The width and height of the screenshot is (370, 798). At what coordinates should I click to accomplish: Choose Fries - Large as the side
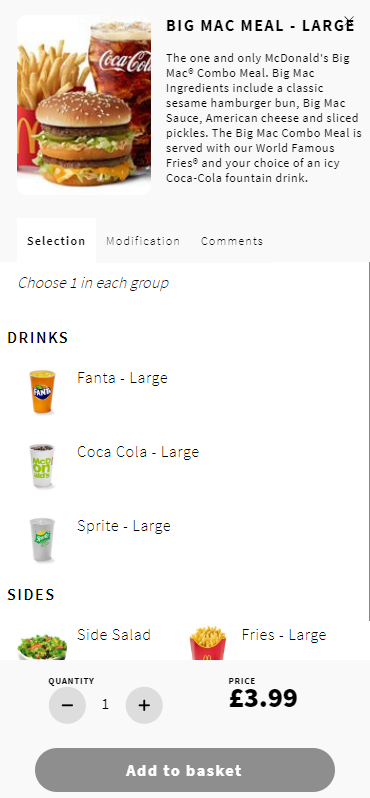coord(284,635)
